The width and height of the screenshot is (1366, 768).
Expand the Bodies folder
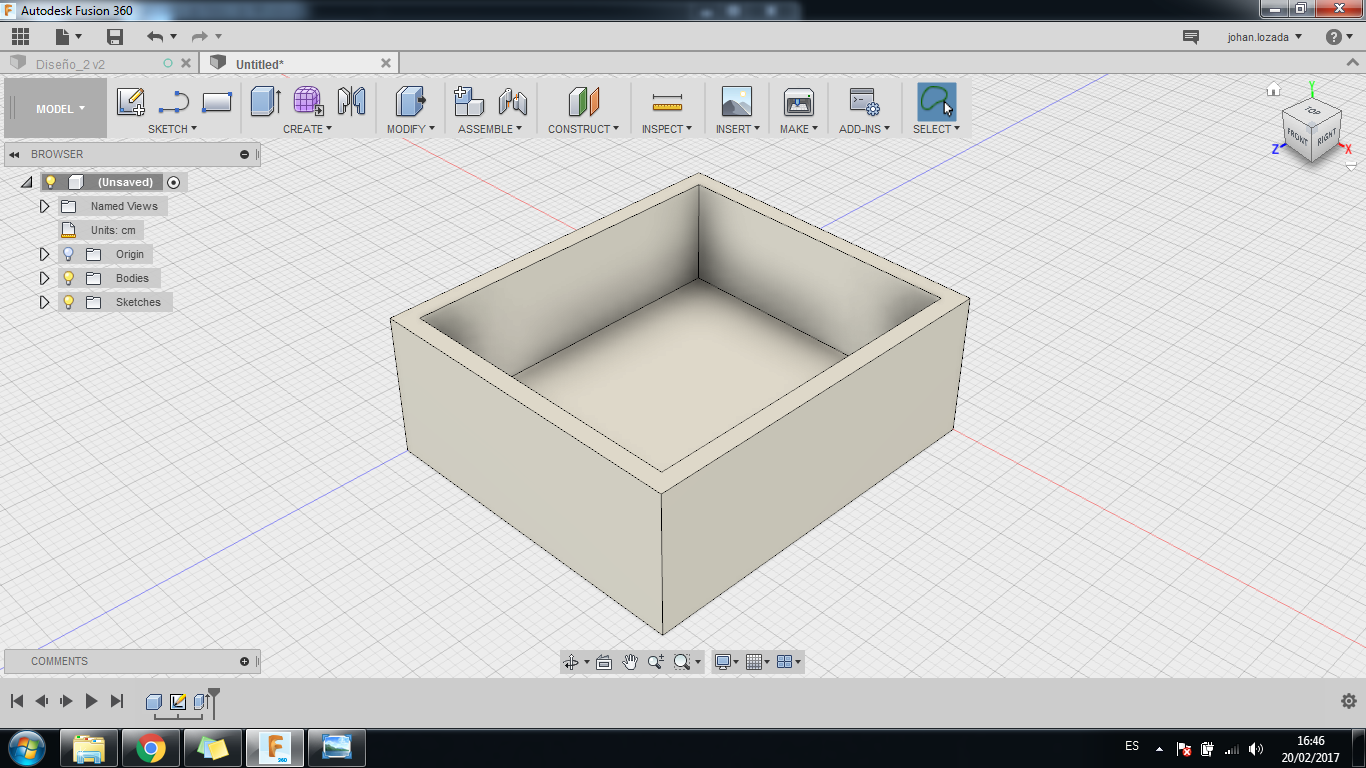(44, 278)
